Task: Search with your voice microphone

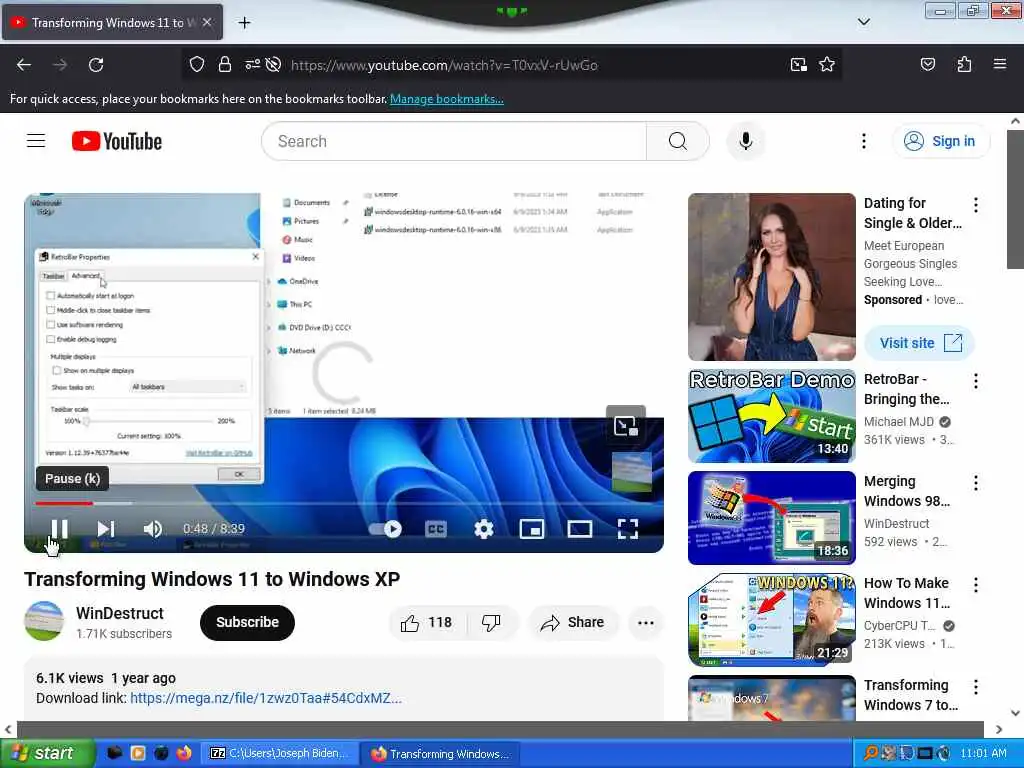Action: [x=745, y=141]
